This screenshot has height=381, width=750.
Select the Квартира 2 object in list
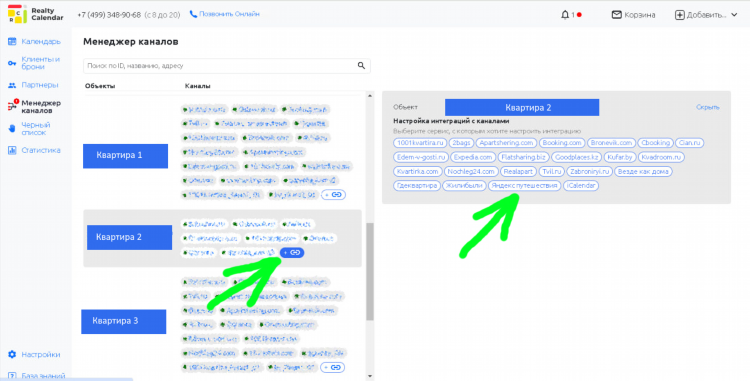click(x=129, y=237)
